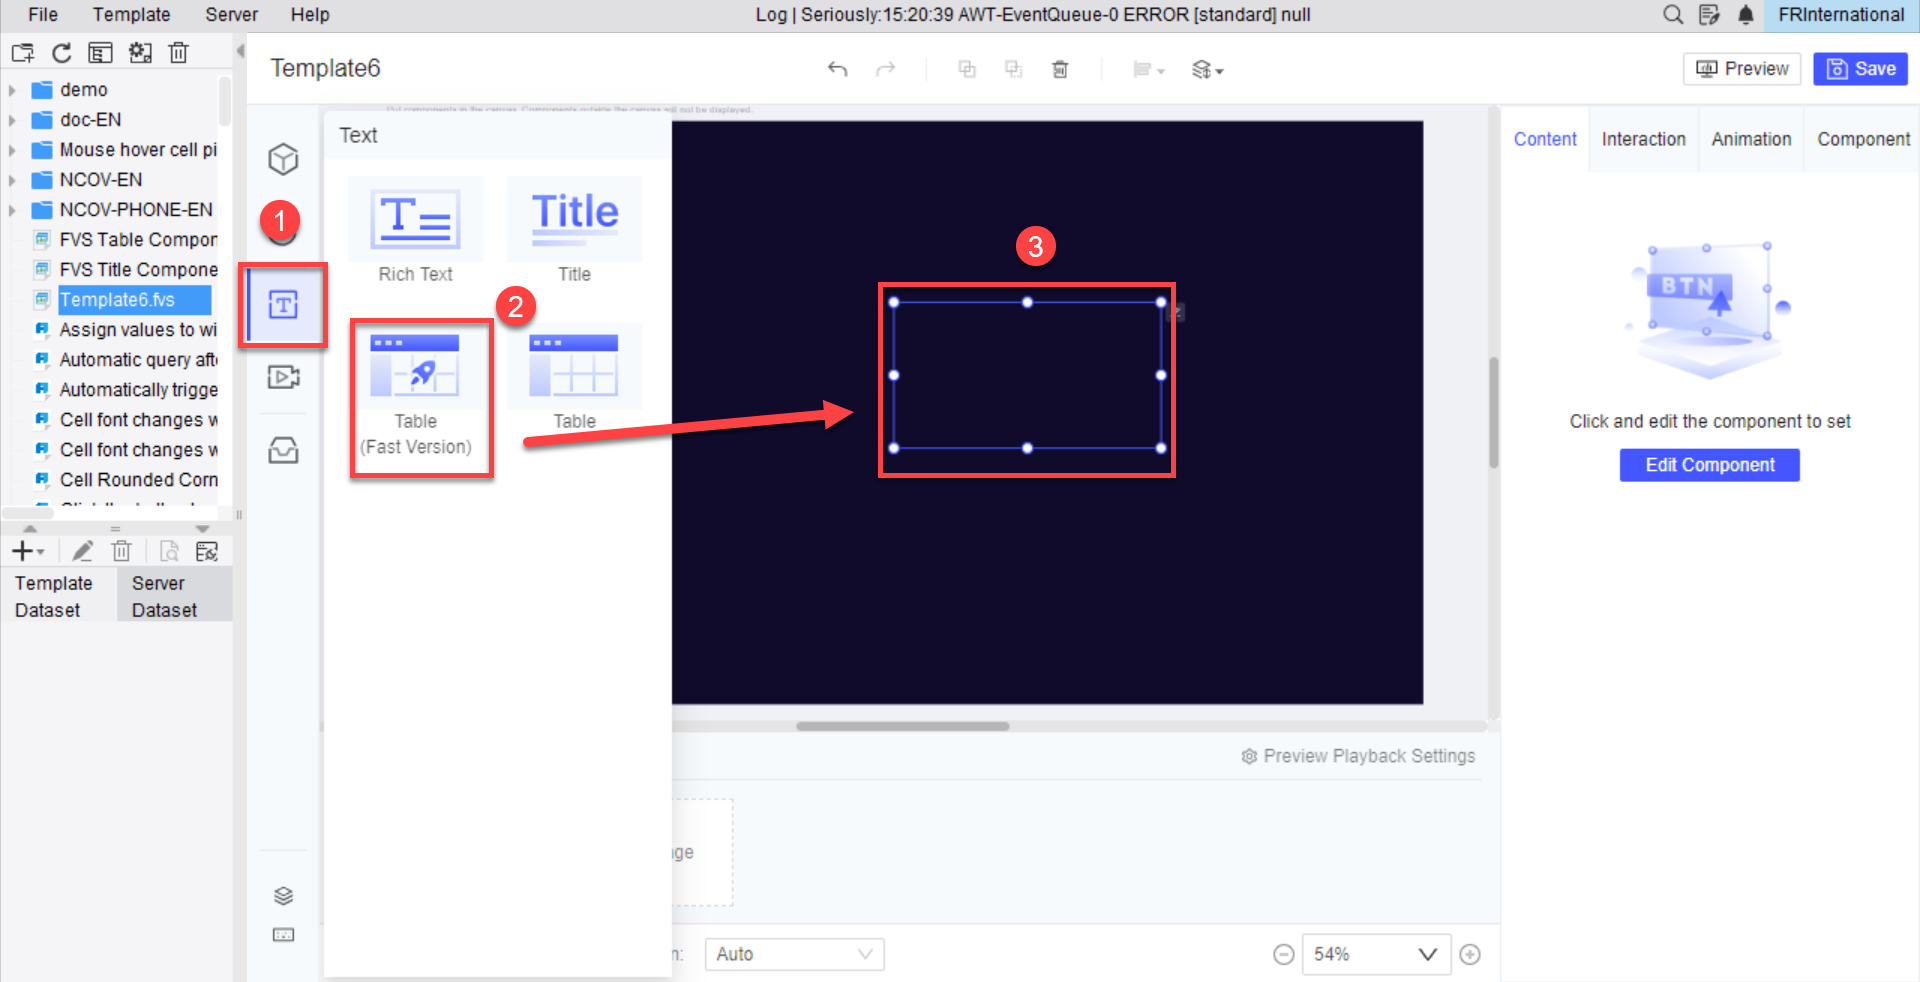Screen dimensions: 1920x982
Task: Click the delete component trash icon in toolbar
Action: click(x=1060, y=69)
